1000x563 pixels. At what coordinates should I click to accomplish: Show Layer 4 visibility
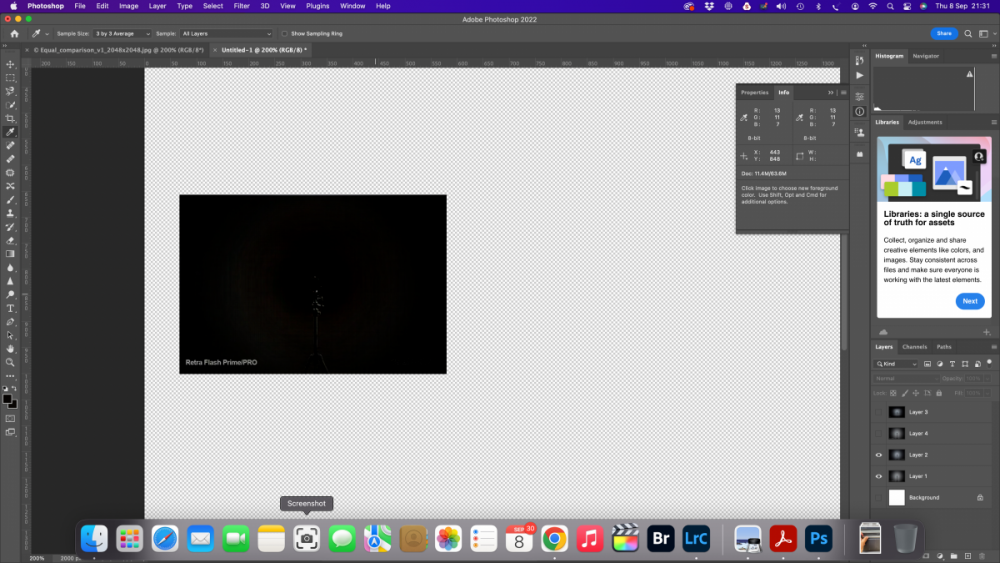pos(879,434)
